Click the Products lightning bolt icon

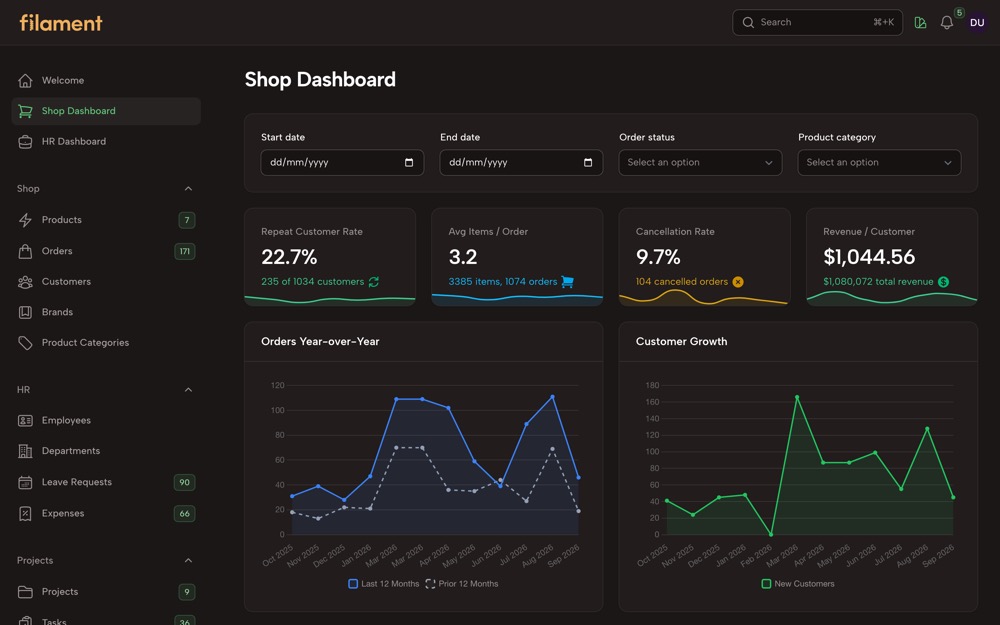point(25,220)
